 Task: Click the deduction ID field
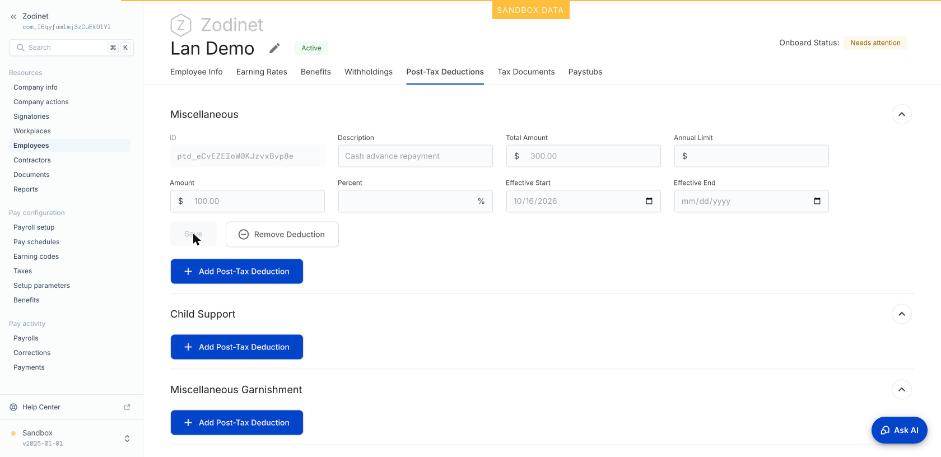247,156
